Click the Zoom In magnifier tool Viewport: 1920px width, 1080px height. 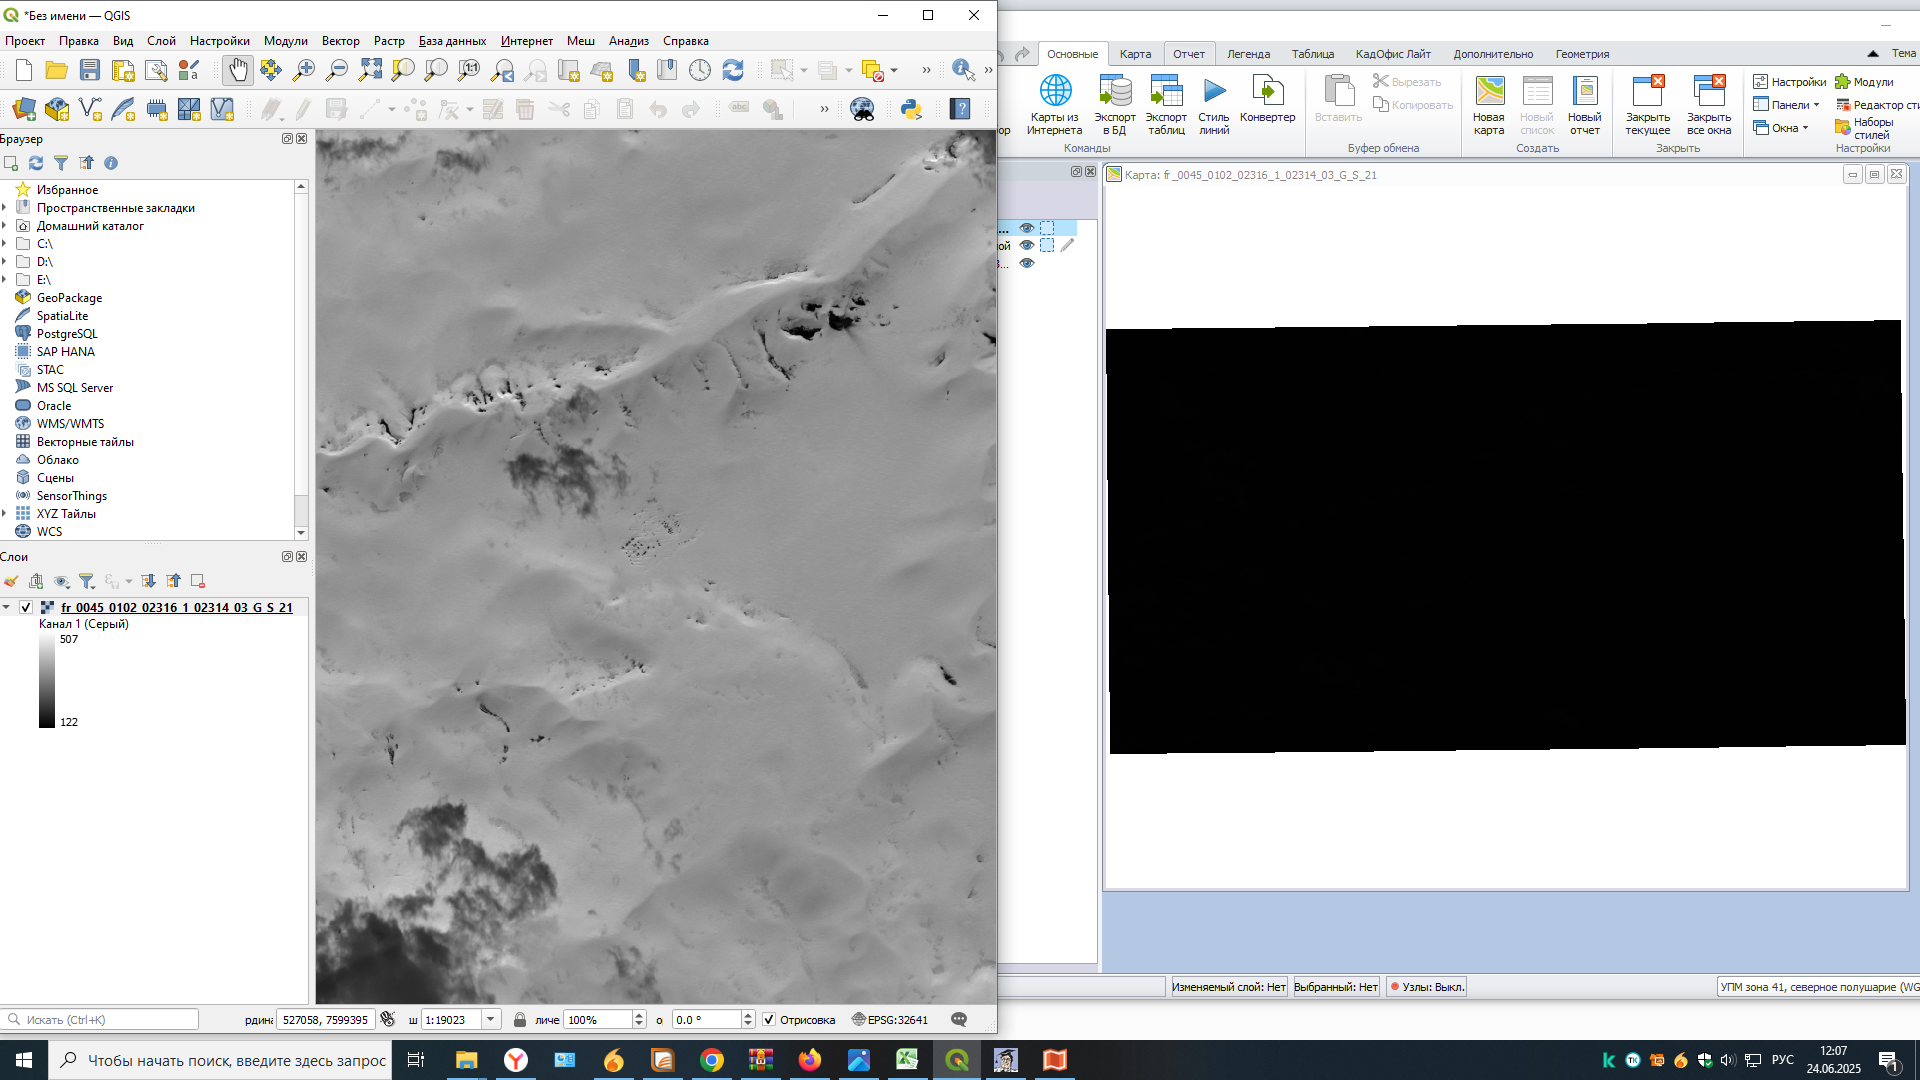click(x=303, y=70)
